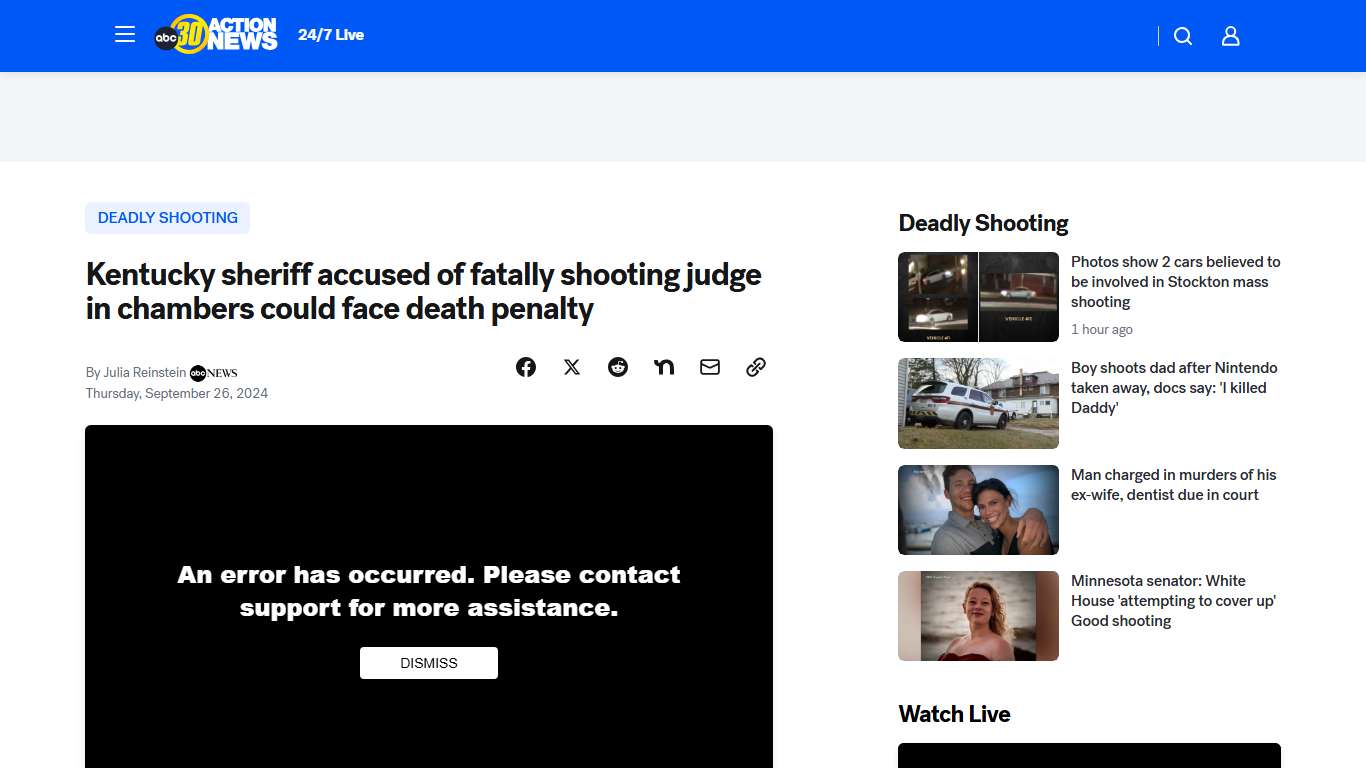
Task: Dismiss the video error message
Action: click(x=428, y=662)
